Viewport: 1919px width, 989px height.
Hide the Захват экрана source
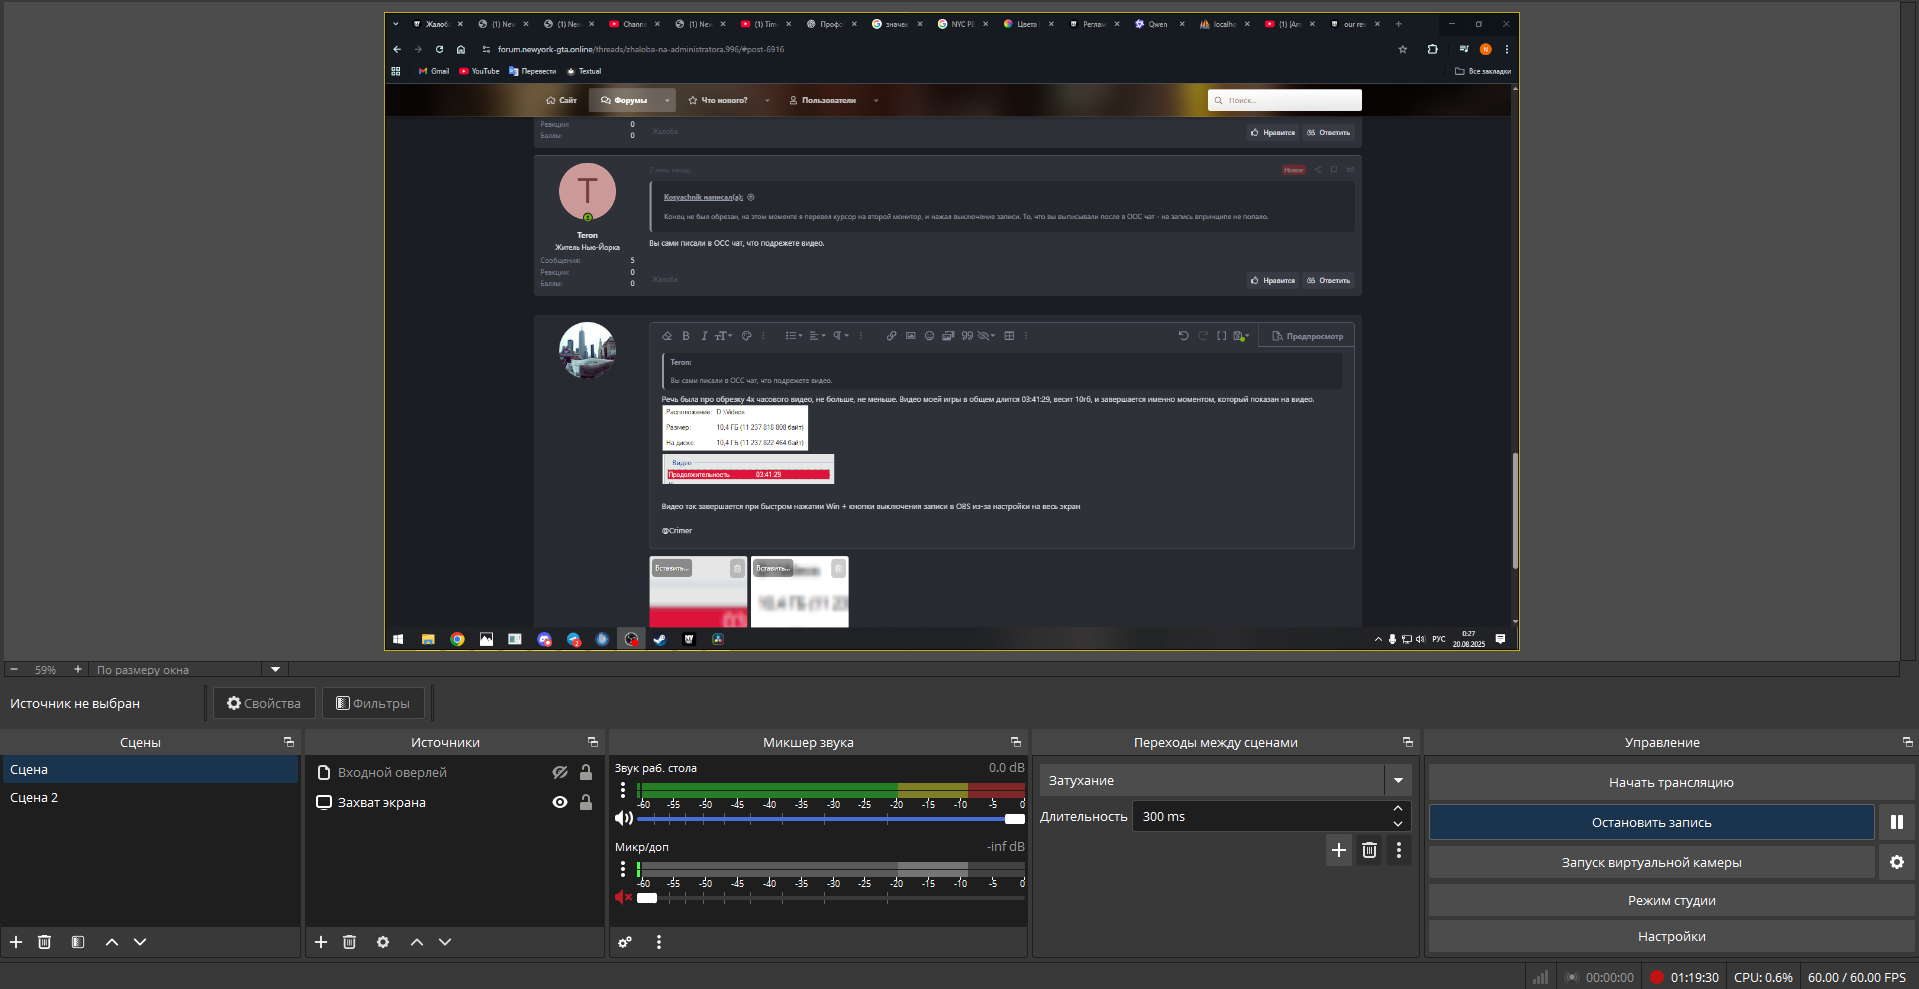click(x=560, y=802)
